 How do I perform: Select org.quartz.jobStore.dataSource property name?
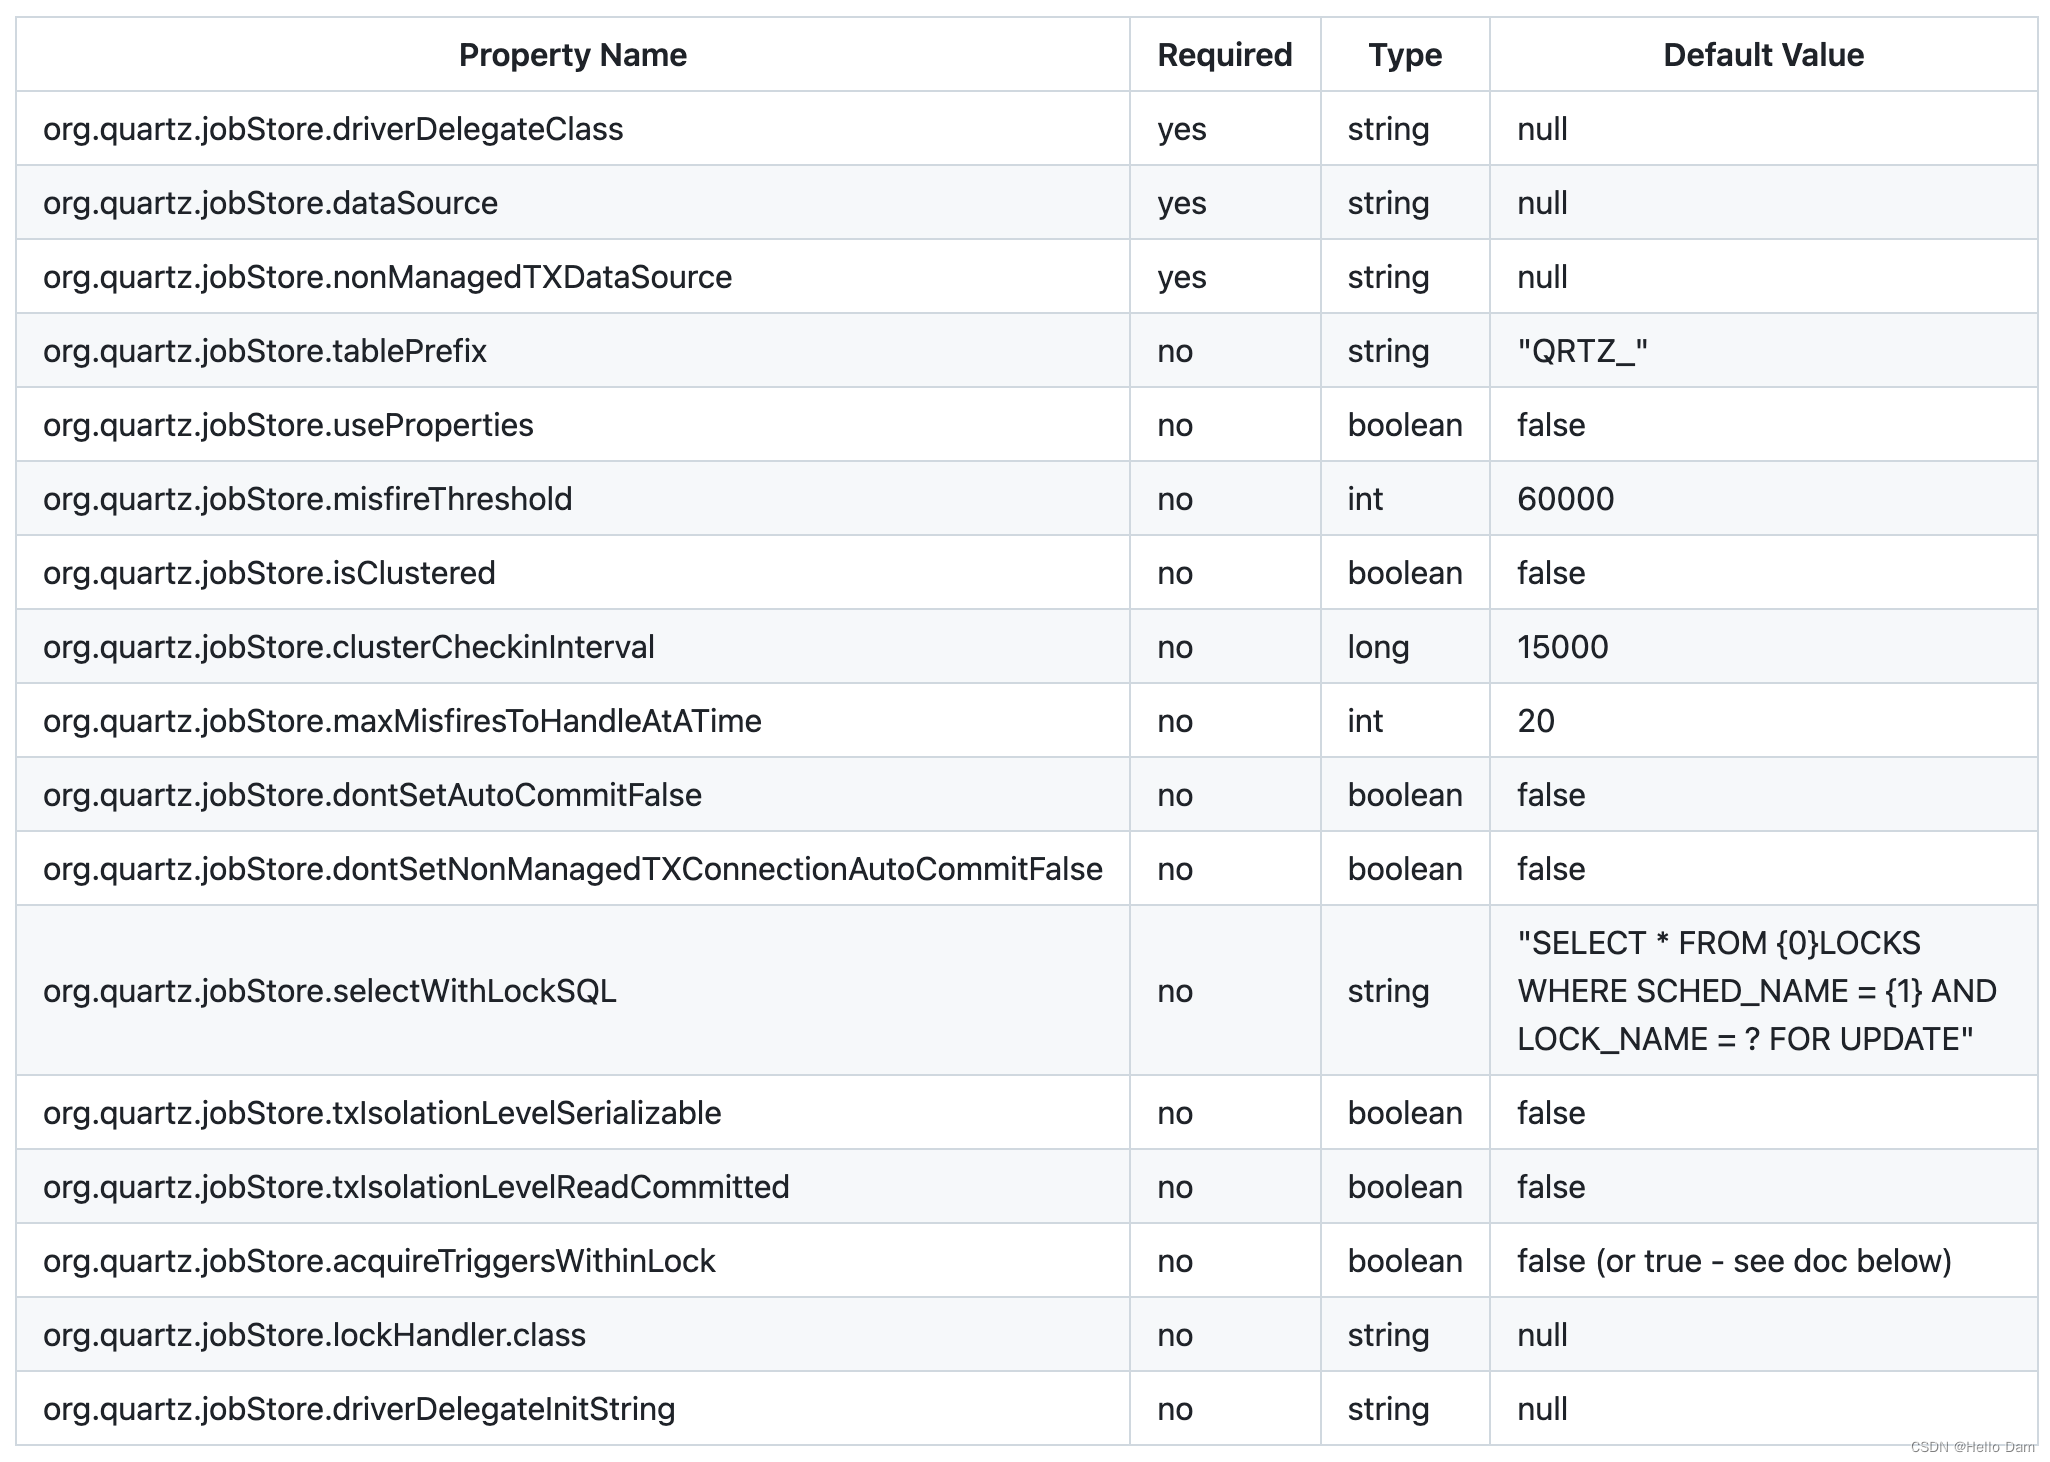pos(270,203)
